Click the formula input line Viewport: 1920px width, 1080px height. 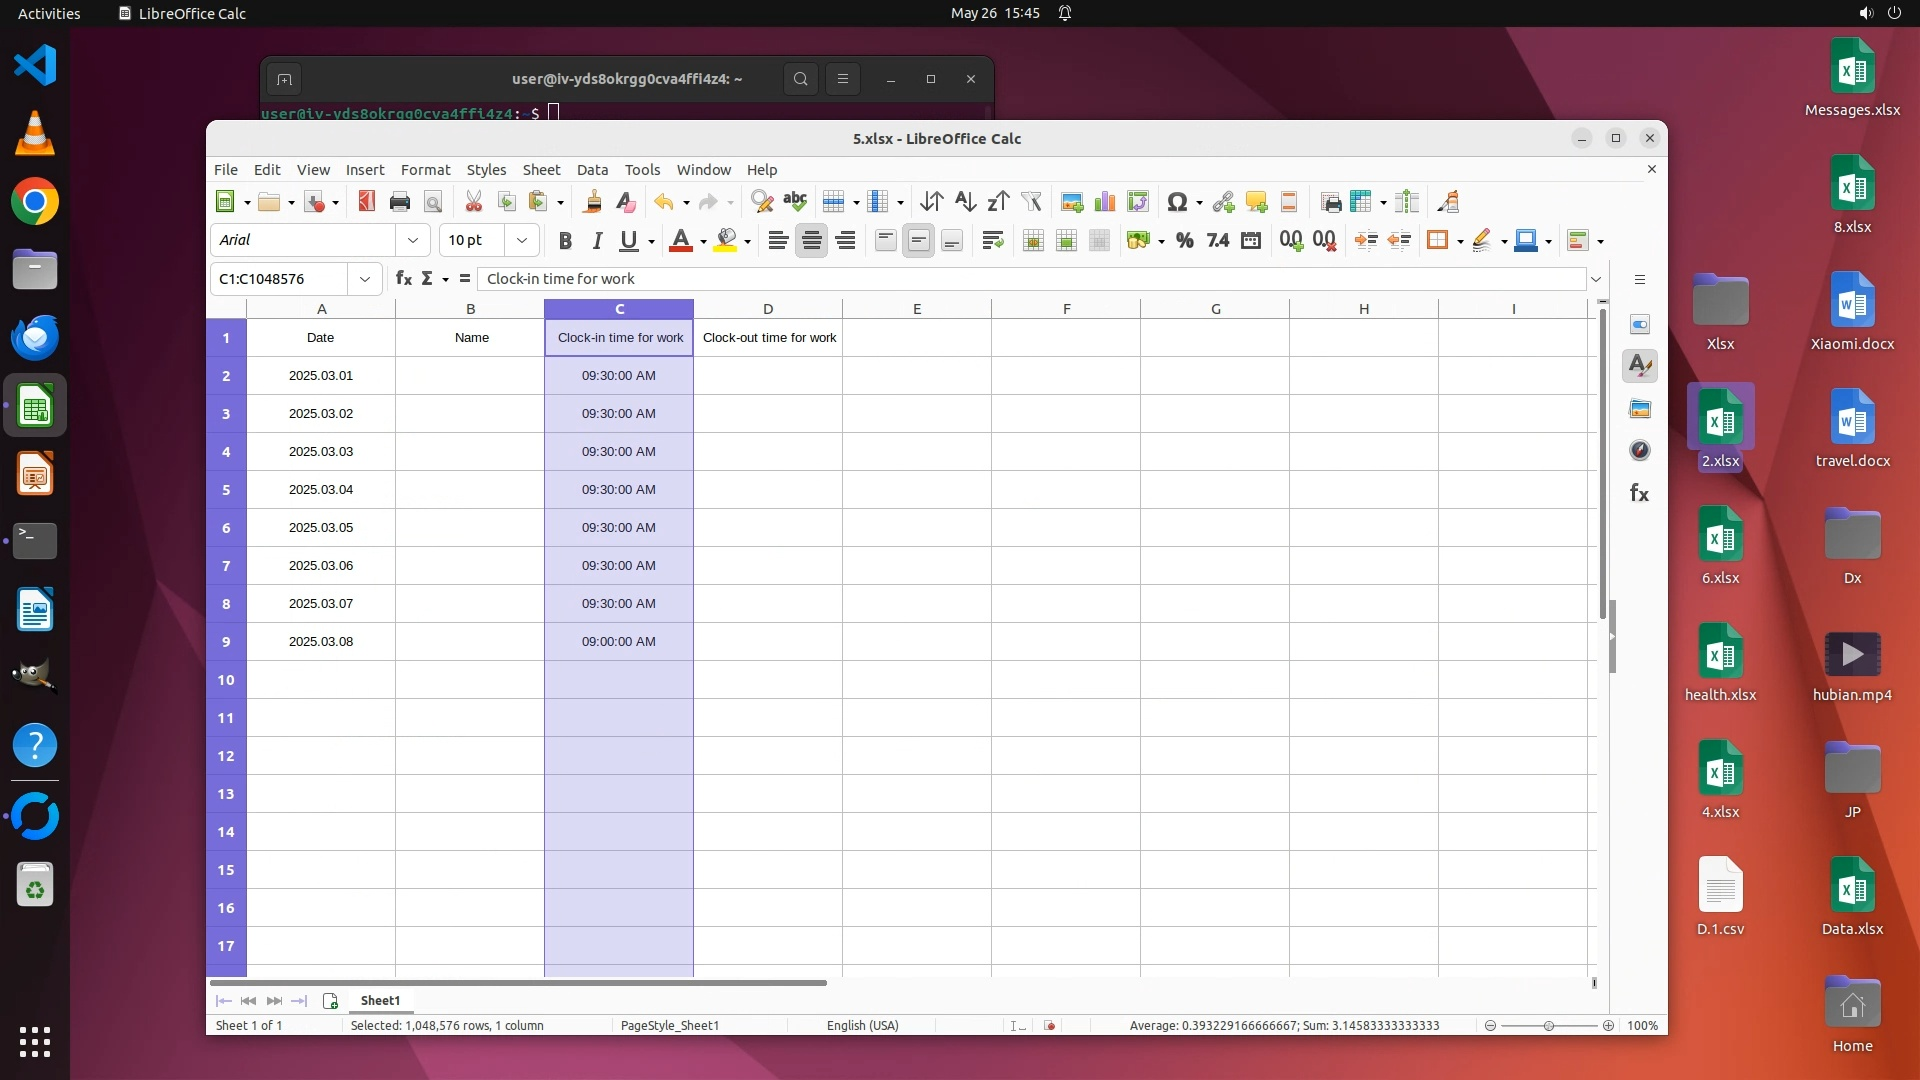pyautogui.click(x=1030, y=279)
